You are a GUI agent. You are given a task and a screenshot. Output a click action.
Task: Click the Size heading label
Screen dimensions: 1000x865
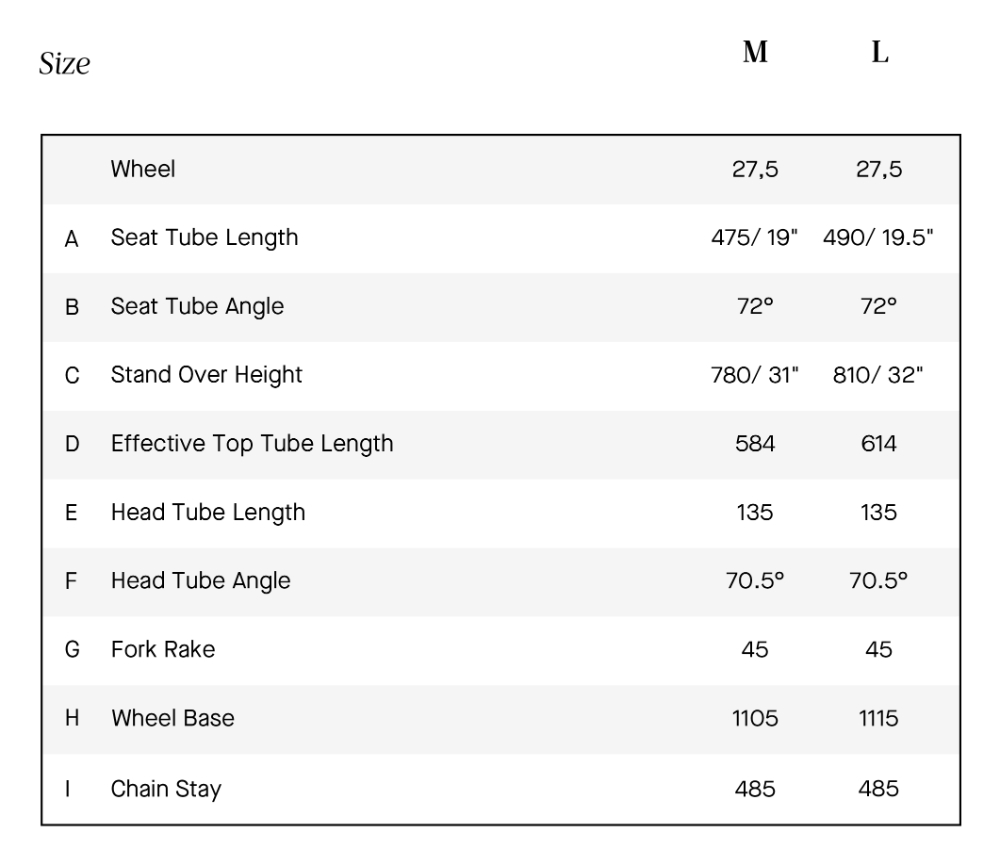coord(65,65)
